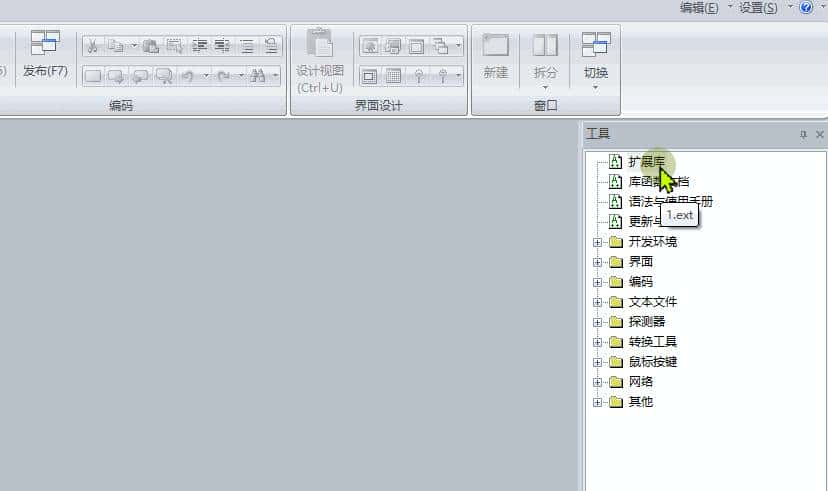Click the New window (新建) button
Screen dimensions: 828x491
[x=495, y=57]
